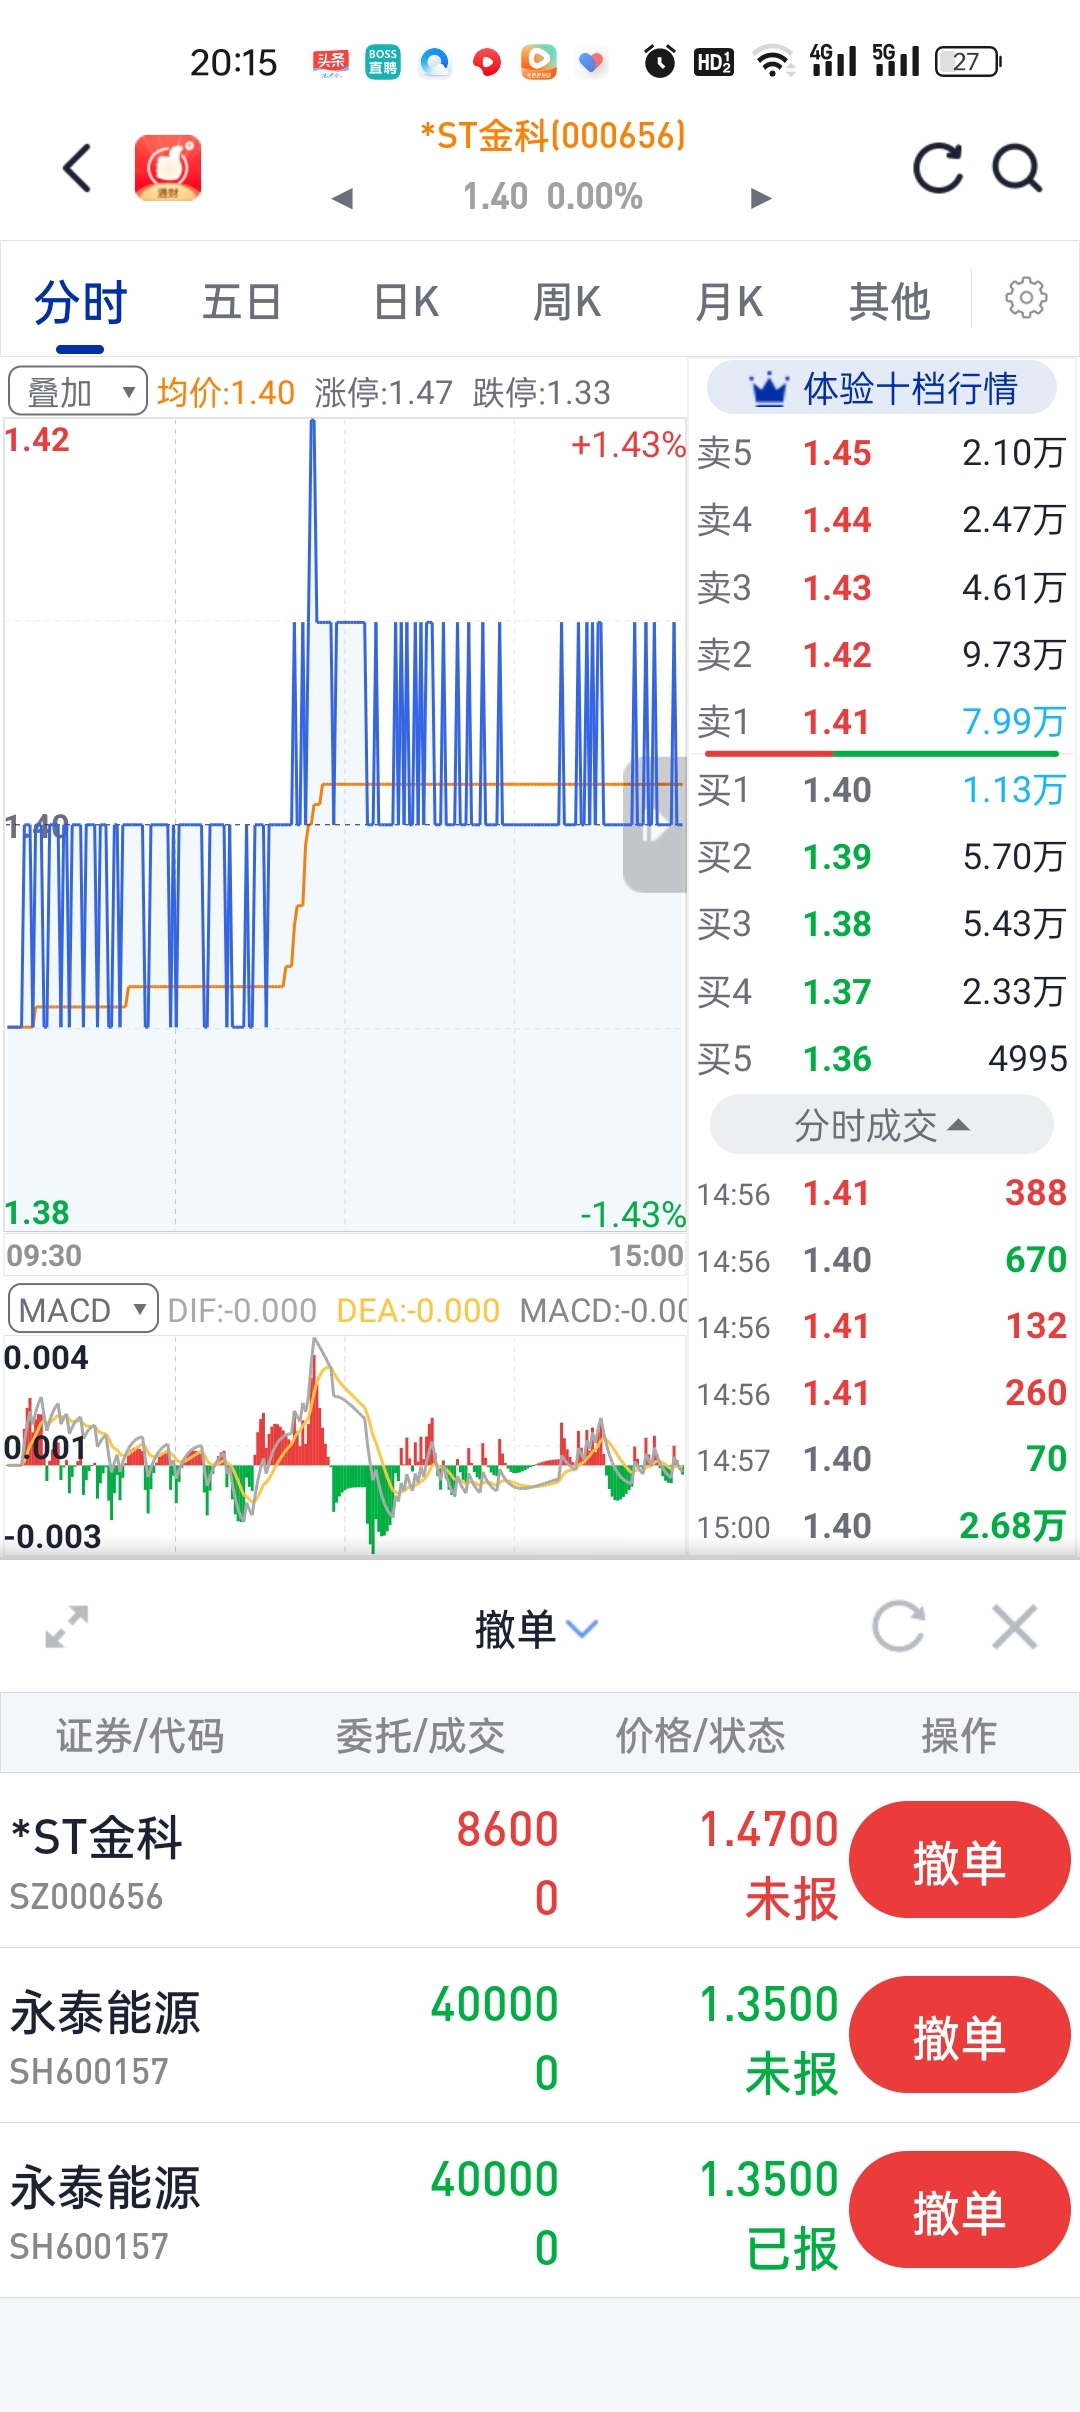Open the red app logo icon
Image resolution: width=1080 pixels, height=2412 pixels.
pyautogui.click(x=168, y=167)
